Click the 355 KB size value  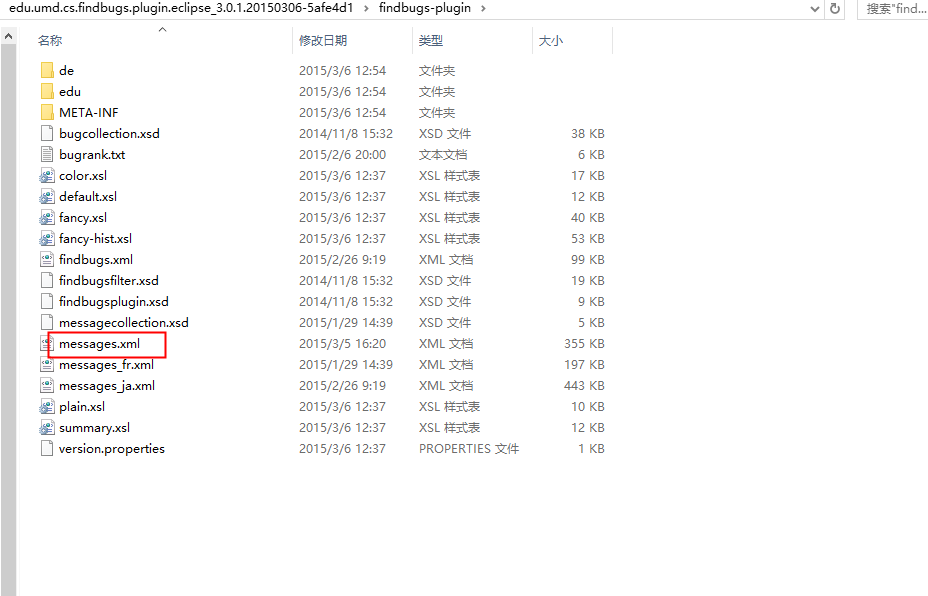[x=584, y=344]
